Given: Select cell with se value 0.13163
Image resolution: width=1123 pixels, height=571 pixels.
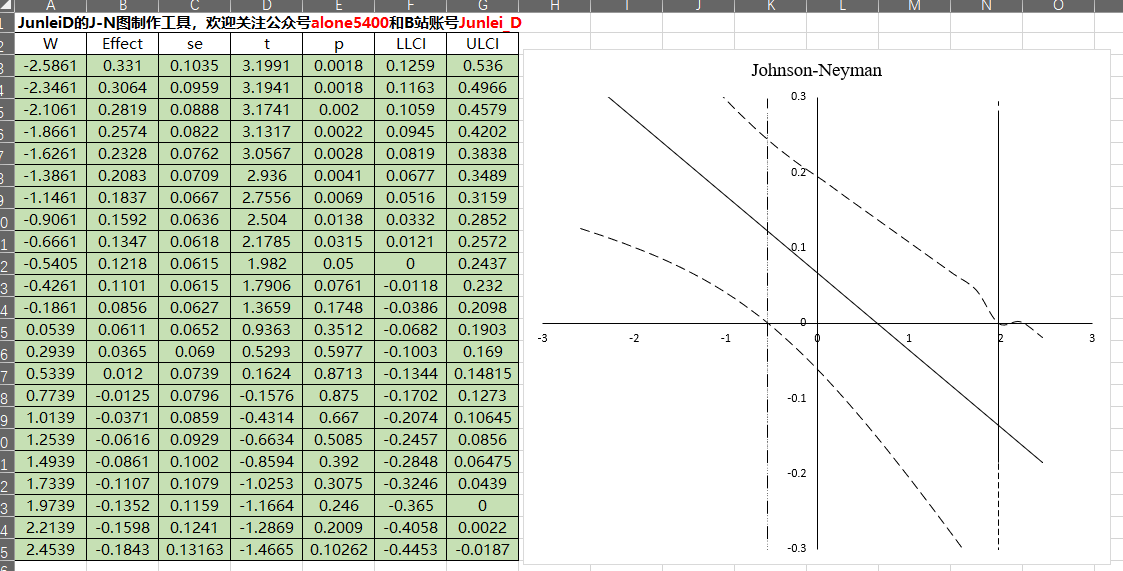Looking at the screenshot, I should (x=195, y=550).
